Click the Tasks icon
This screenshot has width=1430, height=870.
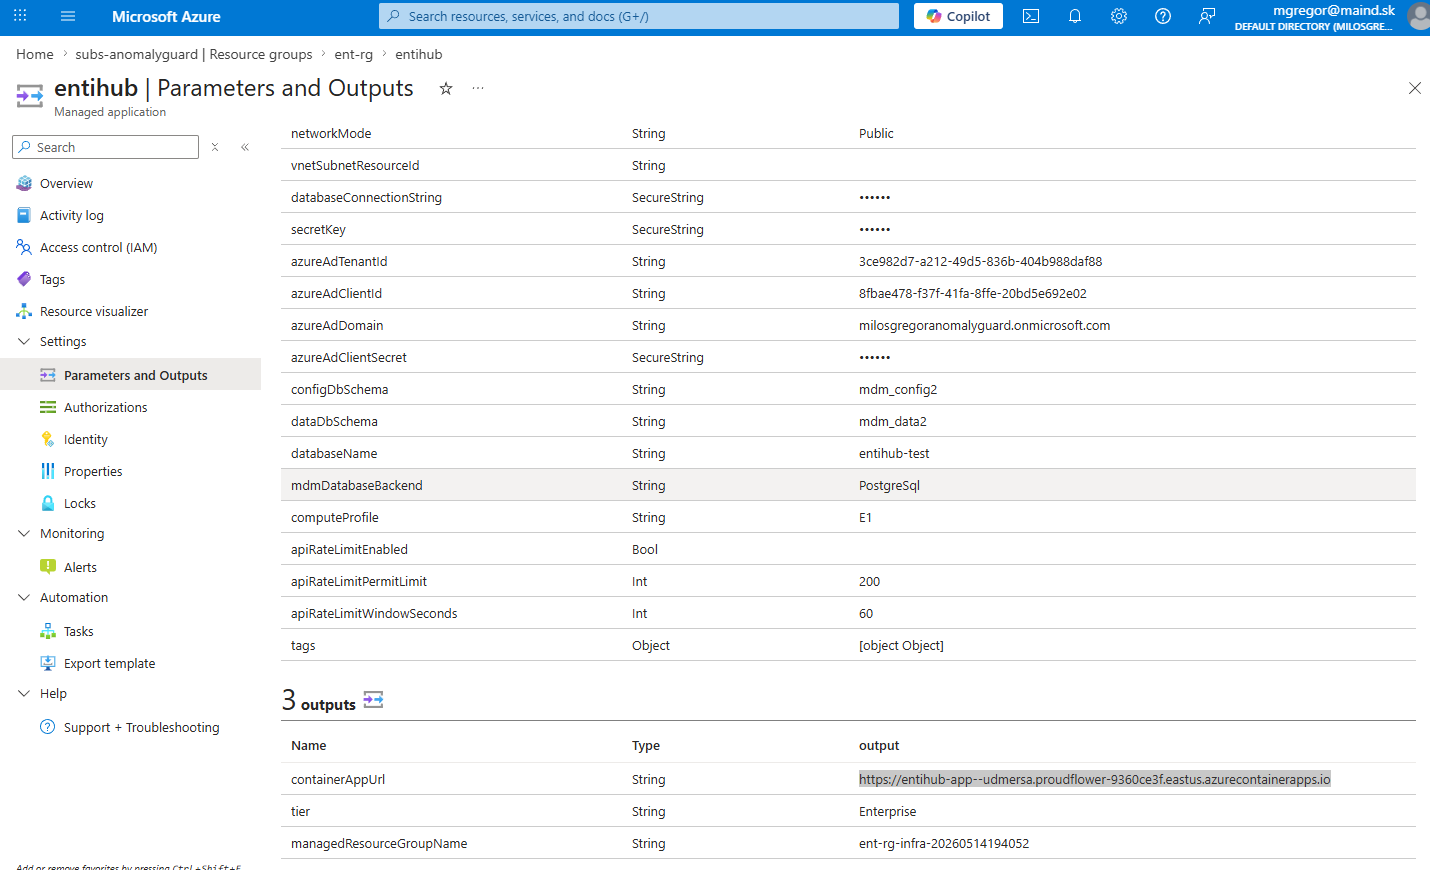point(48,631)
